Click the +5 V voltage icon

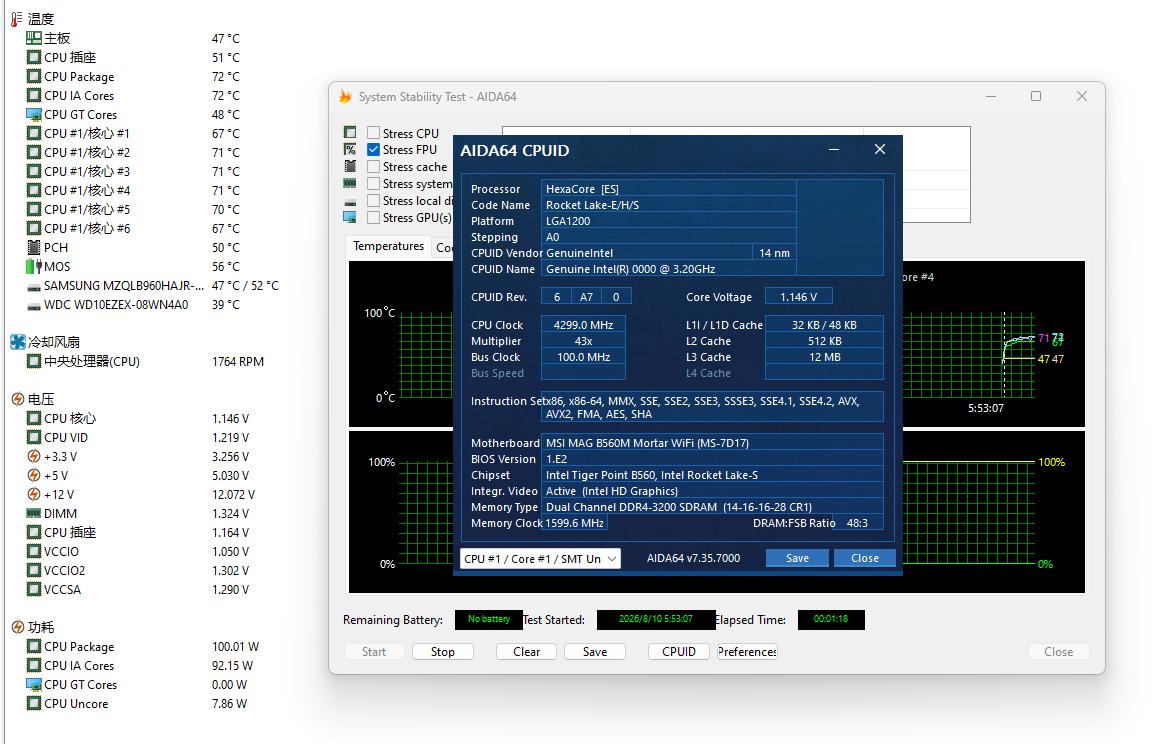(x=34, y=475)
